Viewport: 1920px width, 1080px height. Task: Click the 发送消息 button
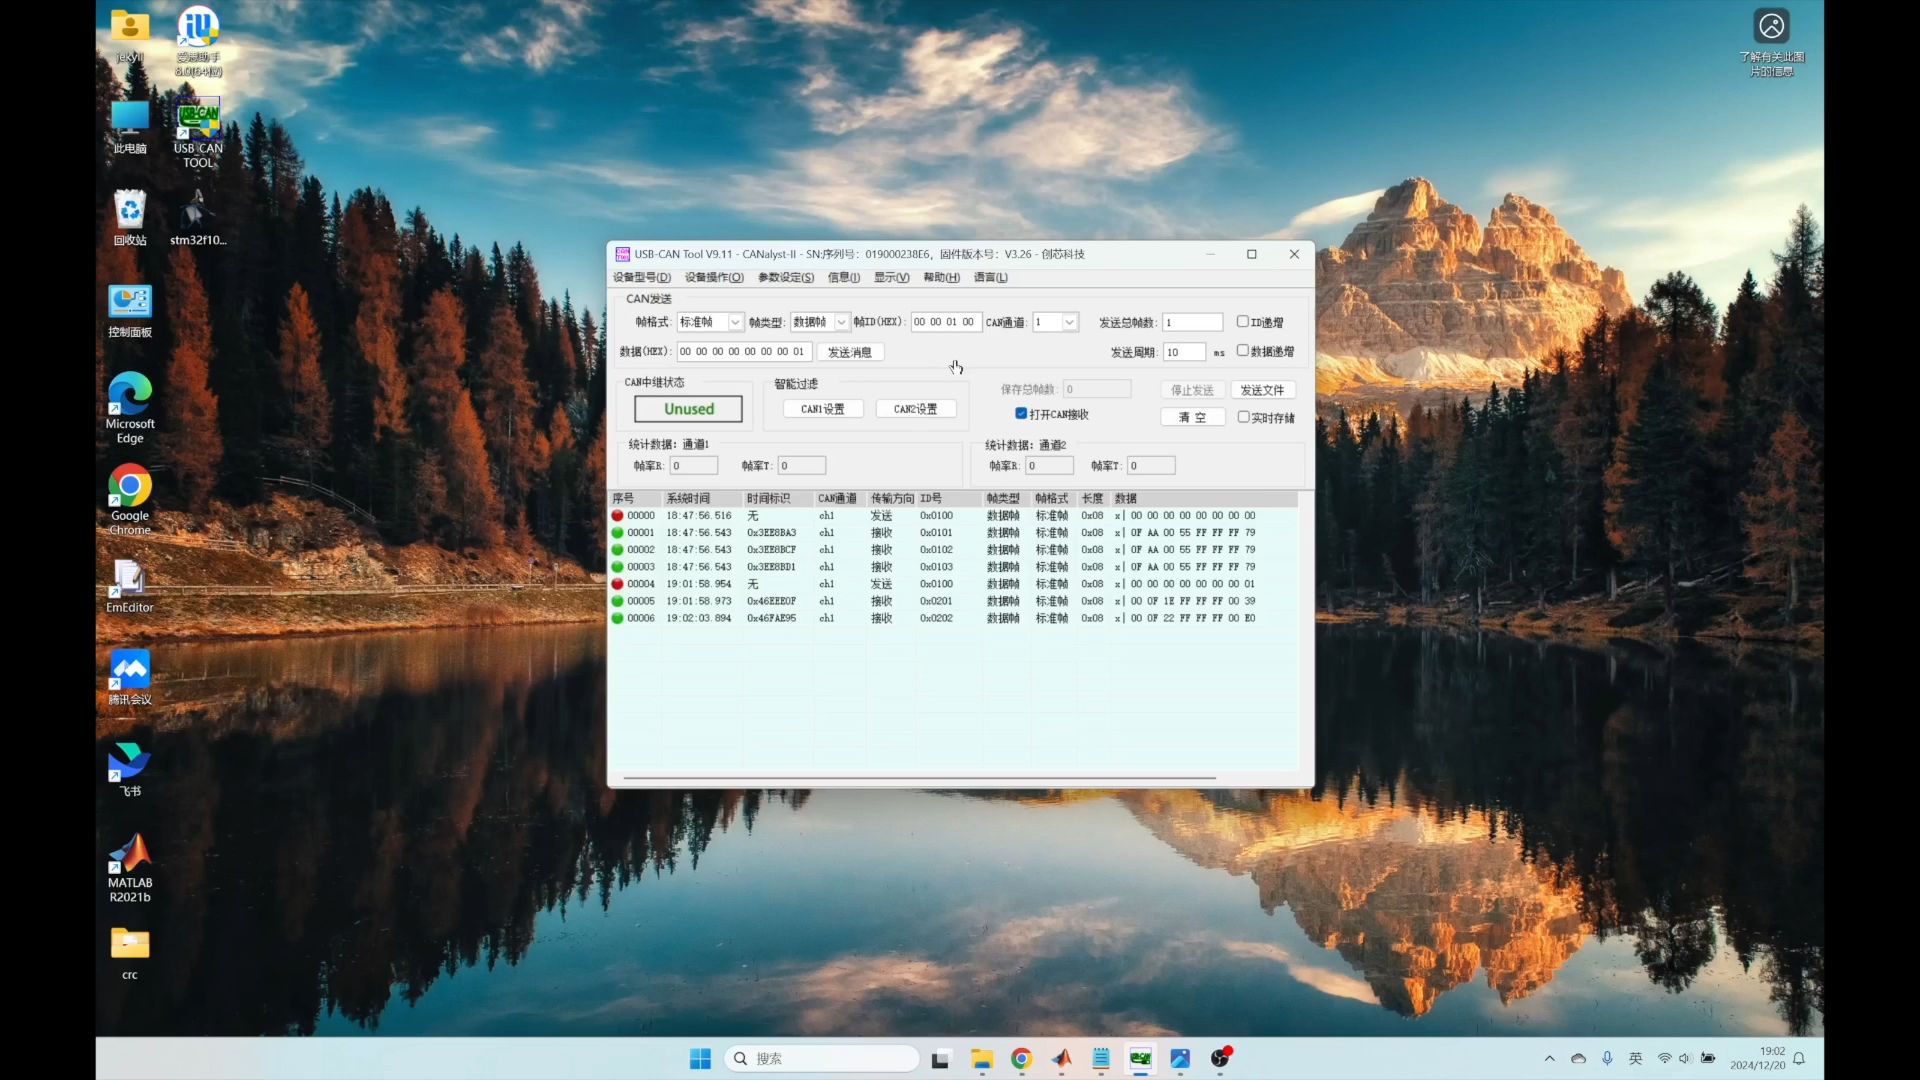[850, 352]
